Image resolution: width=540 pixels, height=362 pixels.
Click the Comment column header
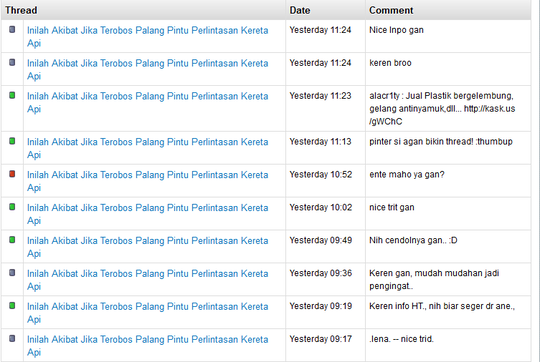[x=391, y=10]
